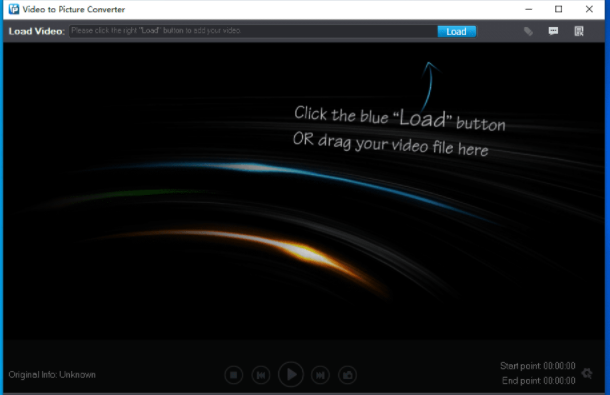Click the register key icon
Viewport: 610px width, 395px height.
579,31
